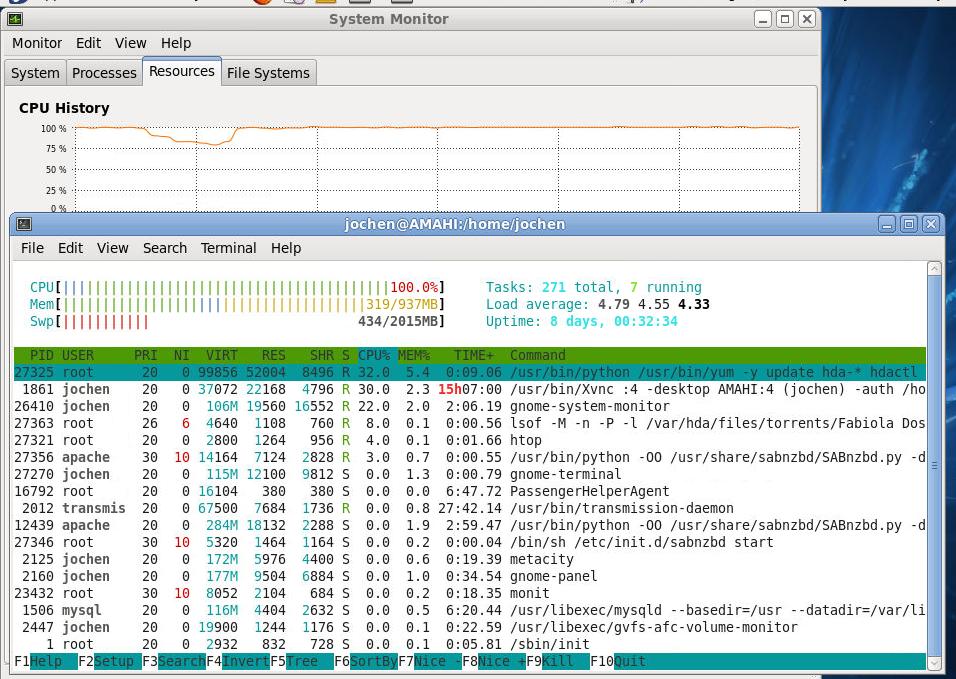Open View menu in System Monitor
This screenshot has height=679, width=956.
coord(130,43)
